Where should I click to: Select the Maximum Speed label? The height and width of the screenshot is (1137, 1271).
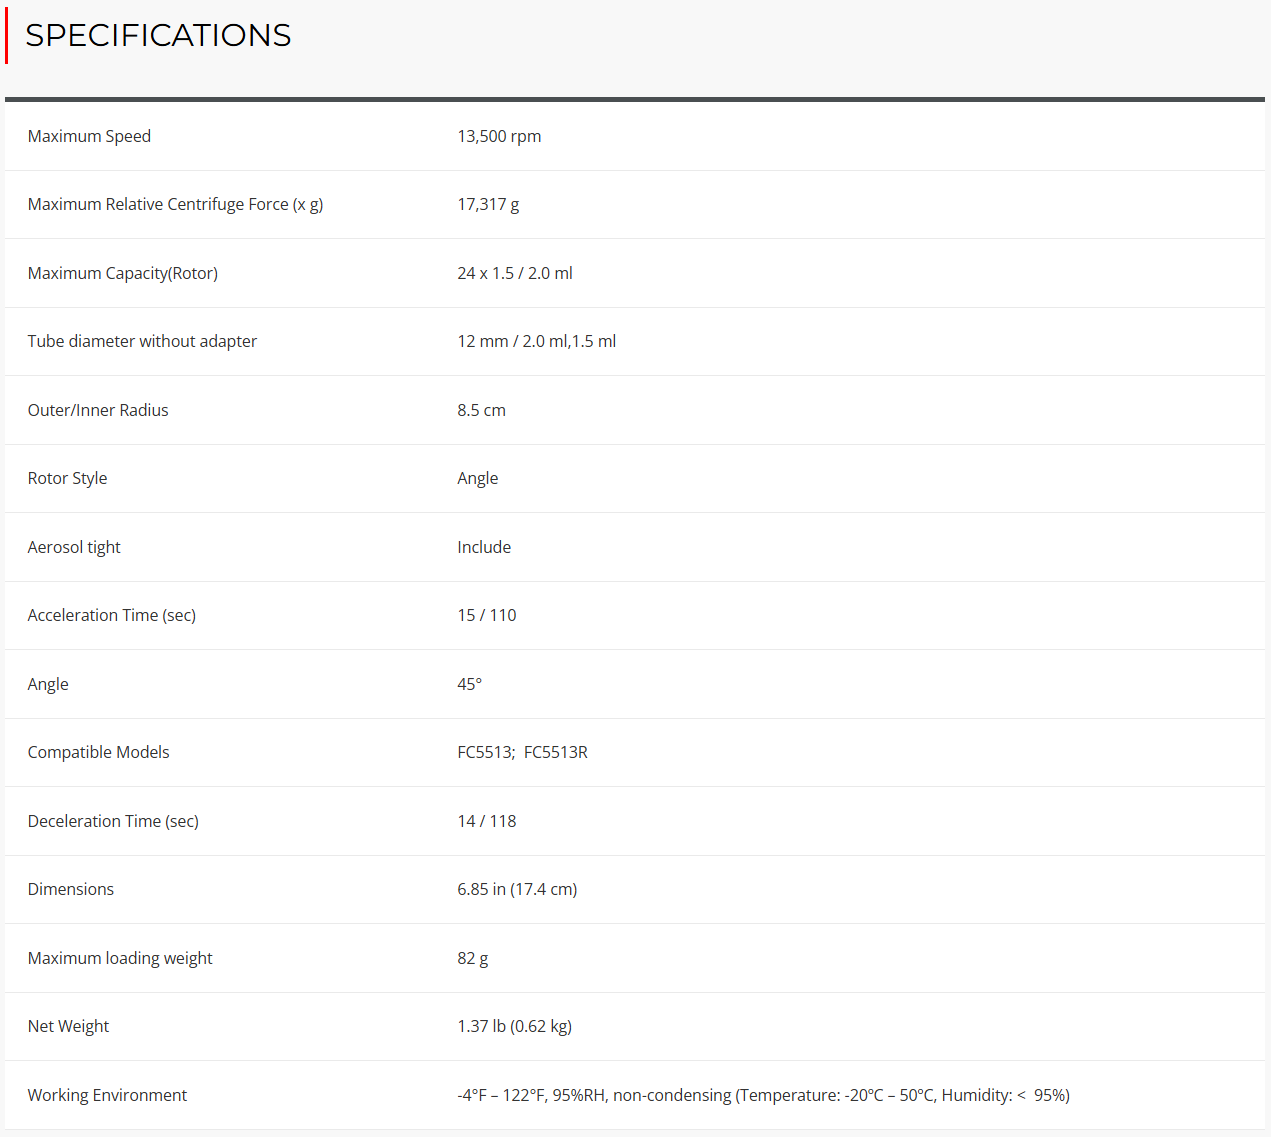[89, 136]
